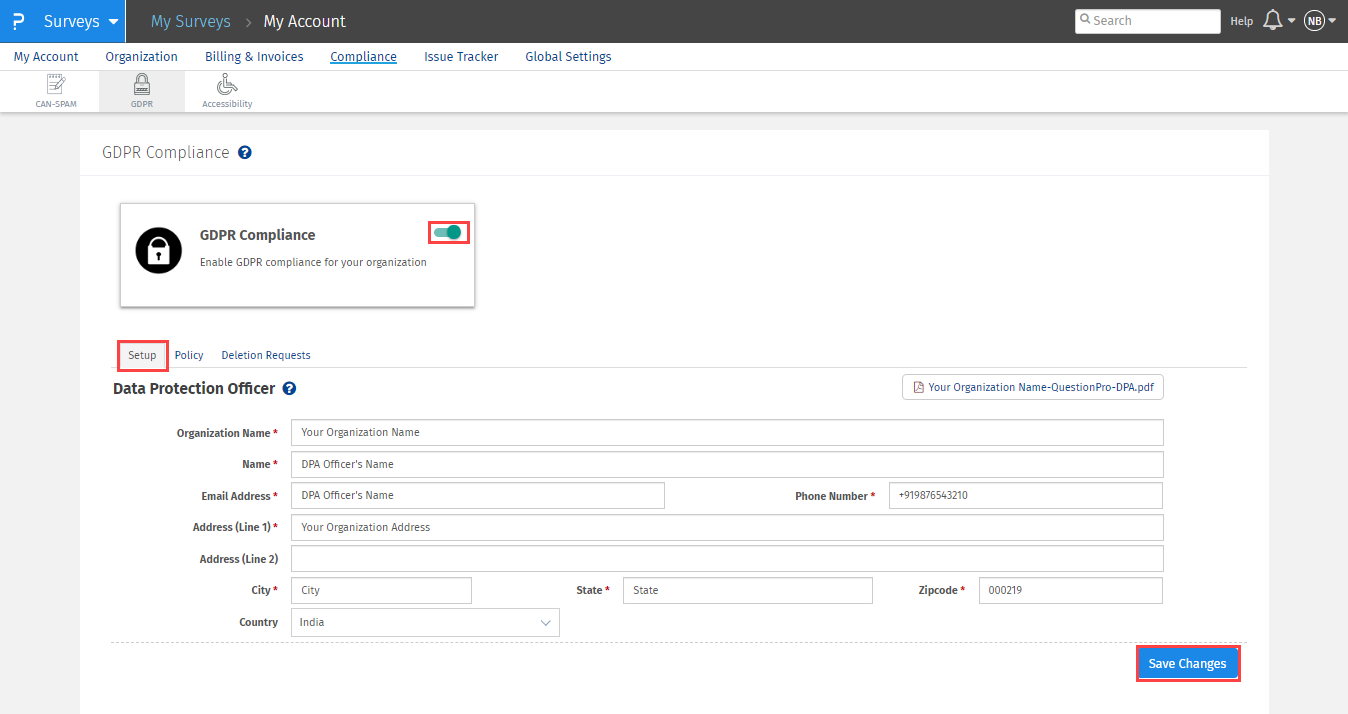Switch to the Policy tab
Screen dimensions: 1348x714
189,355
